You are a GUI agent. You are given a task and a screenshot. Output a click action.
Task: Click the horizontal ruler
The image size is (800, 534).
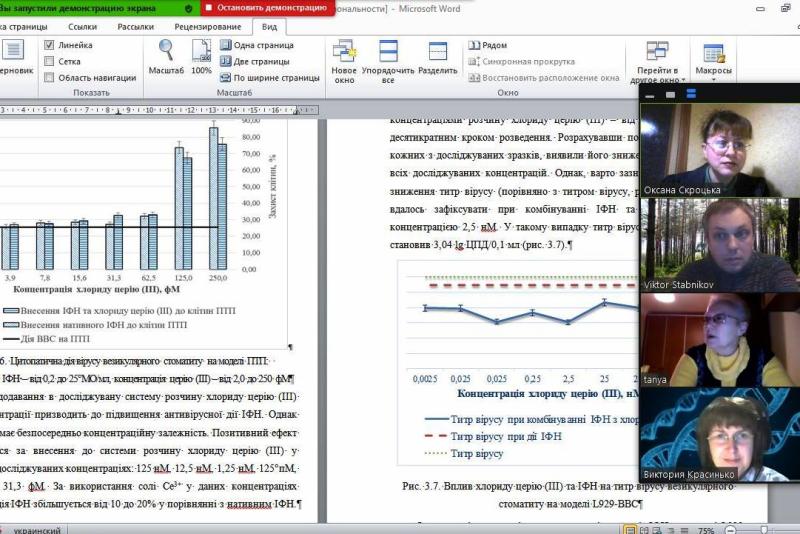coord(159,110)
